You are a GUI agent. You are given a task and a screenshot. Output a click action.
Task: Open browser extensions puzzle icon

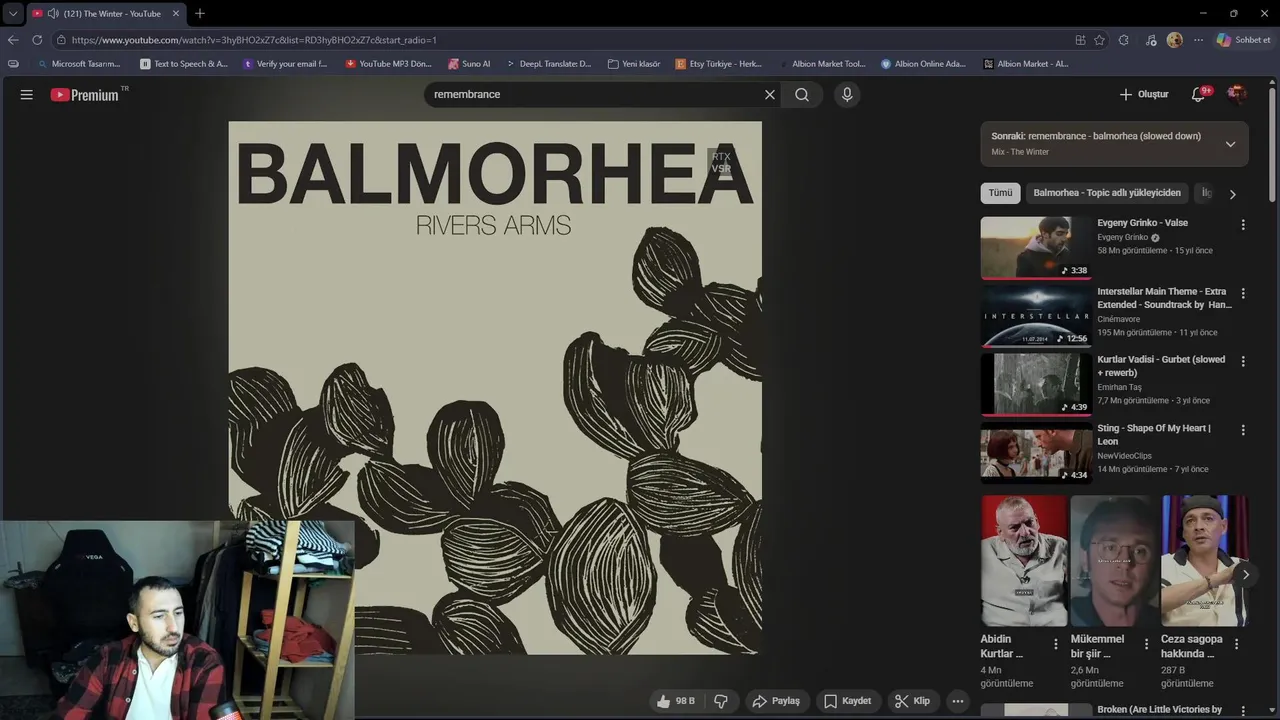tap(1124, 40)
